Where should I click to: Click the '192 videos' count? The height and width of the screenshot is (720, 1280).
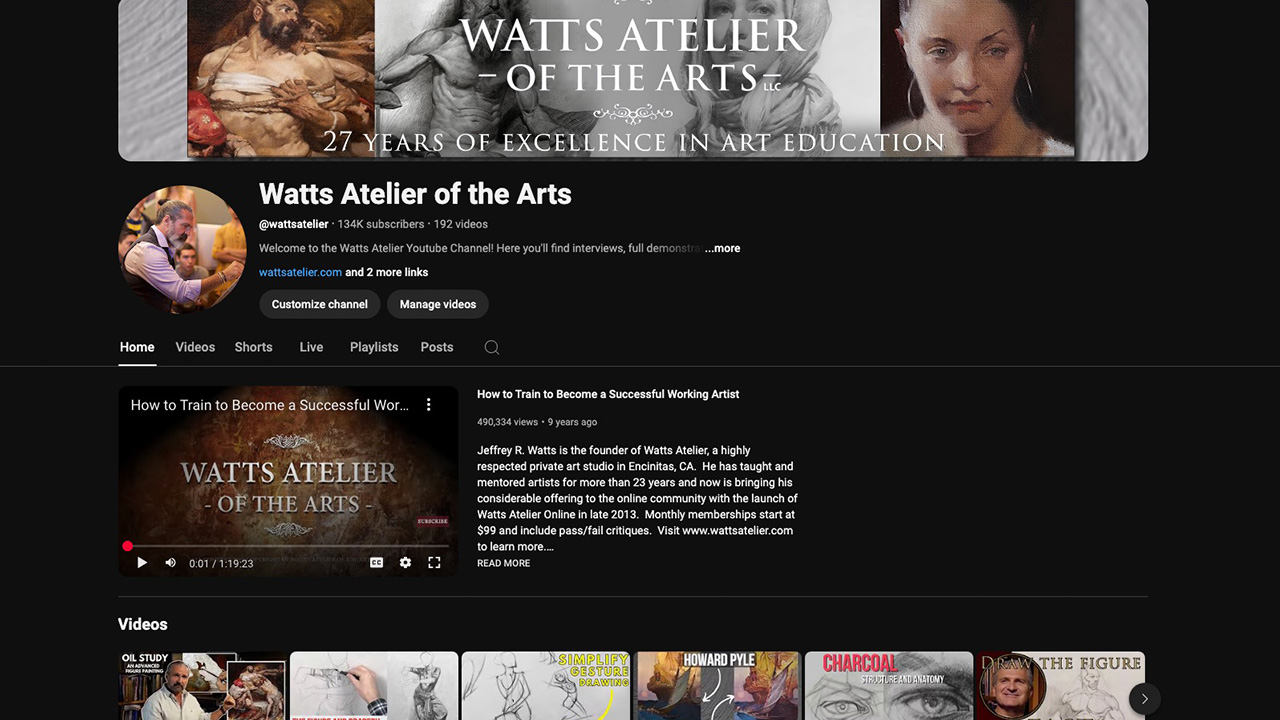point(461,224)
